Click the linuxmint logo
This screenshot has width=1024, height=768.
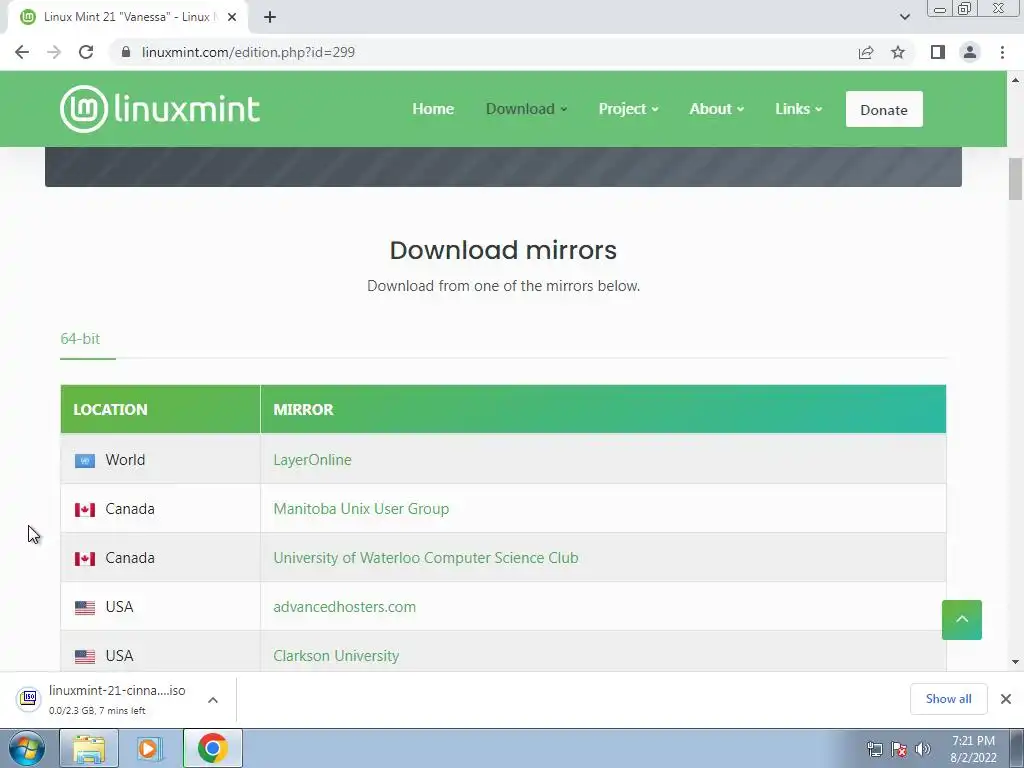160,109
